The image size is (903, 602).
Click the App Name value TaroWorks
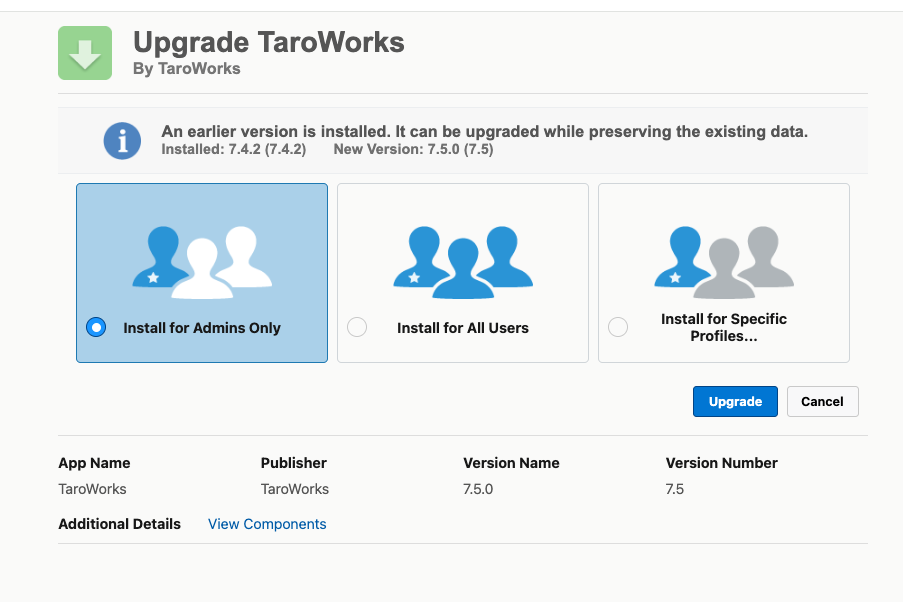pyautogui.click(x=92, y=489)
